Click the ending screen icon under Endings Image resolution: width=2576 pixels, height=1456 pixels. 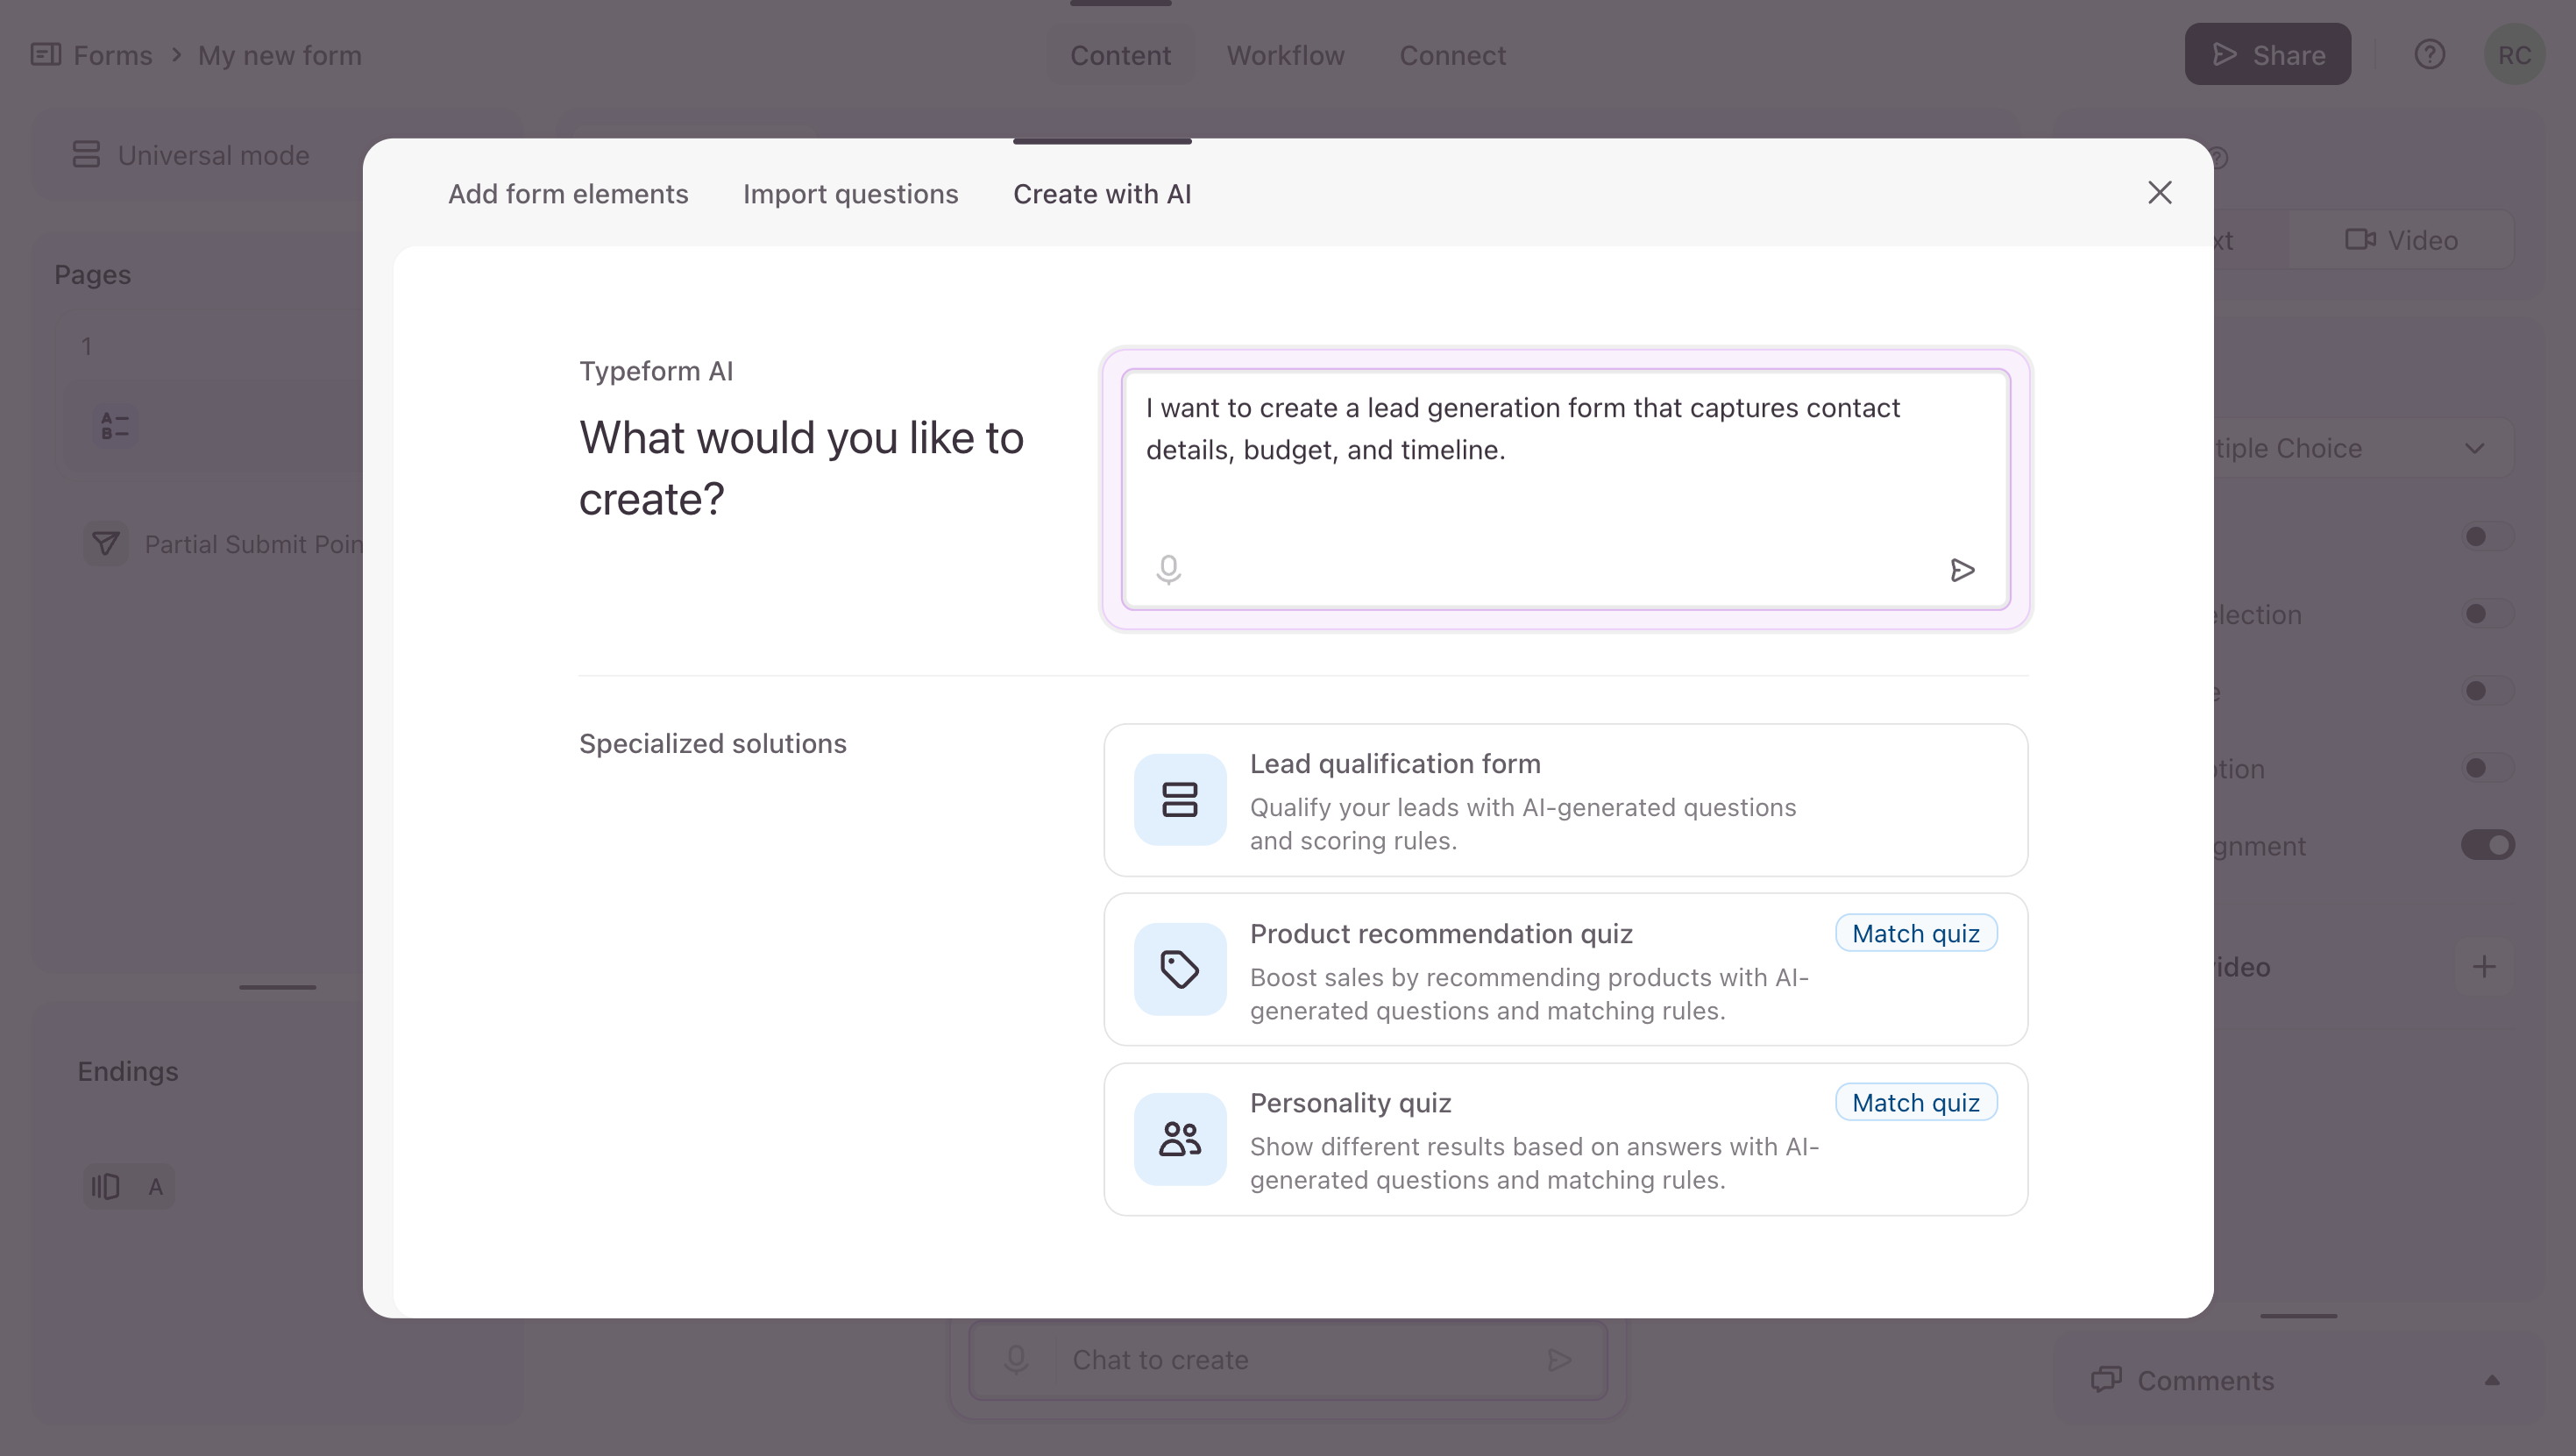pos(105,1186)
